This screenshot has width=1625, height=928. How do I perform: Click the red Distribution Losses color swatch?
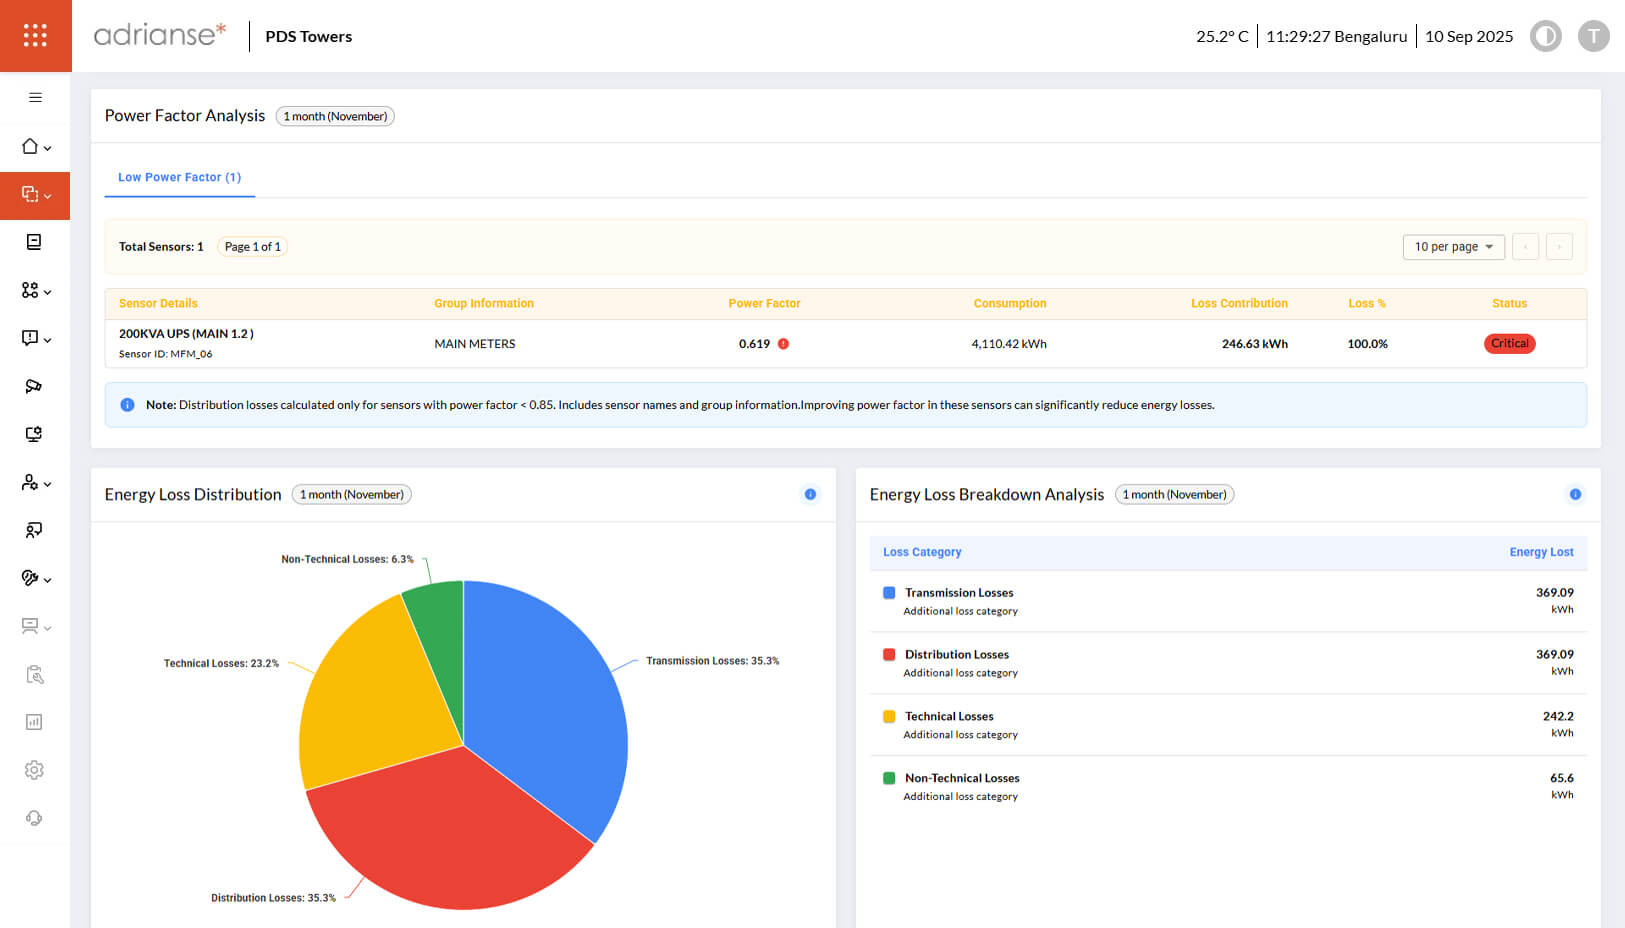click(889, 655)
